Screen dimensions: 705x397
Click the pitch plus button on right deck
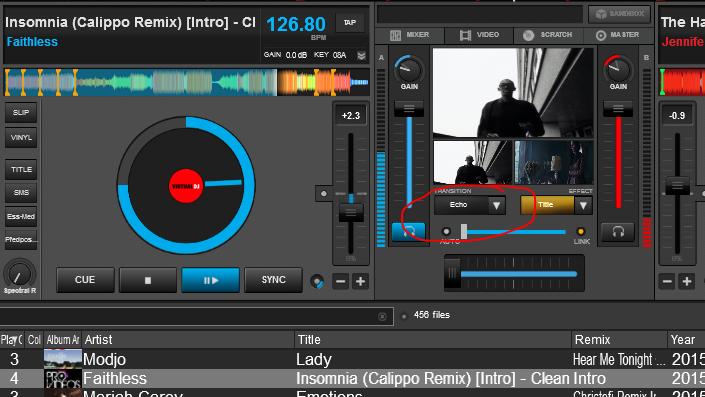[x=687, y=281]
